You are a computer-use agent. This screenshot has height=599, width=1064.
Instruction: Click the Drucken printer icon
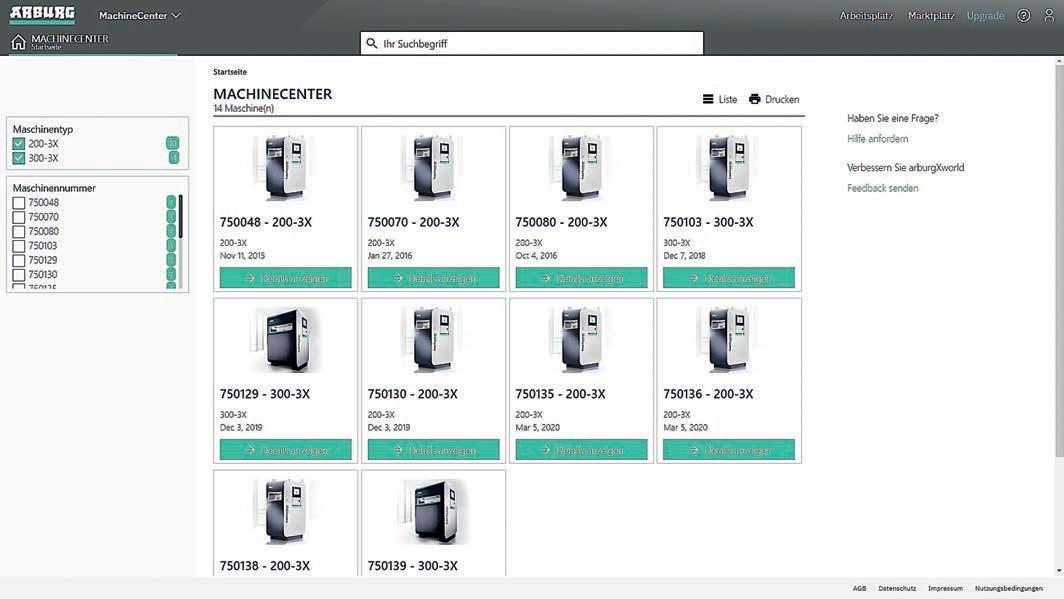[755, 99]
